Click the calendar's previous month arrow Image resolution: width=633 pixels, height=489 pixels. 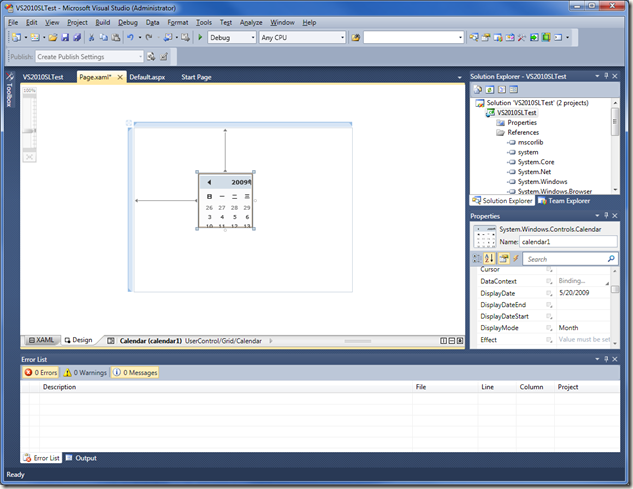(209, 182)
